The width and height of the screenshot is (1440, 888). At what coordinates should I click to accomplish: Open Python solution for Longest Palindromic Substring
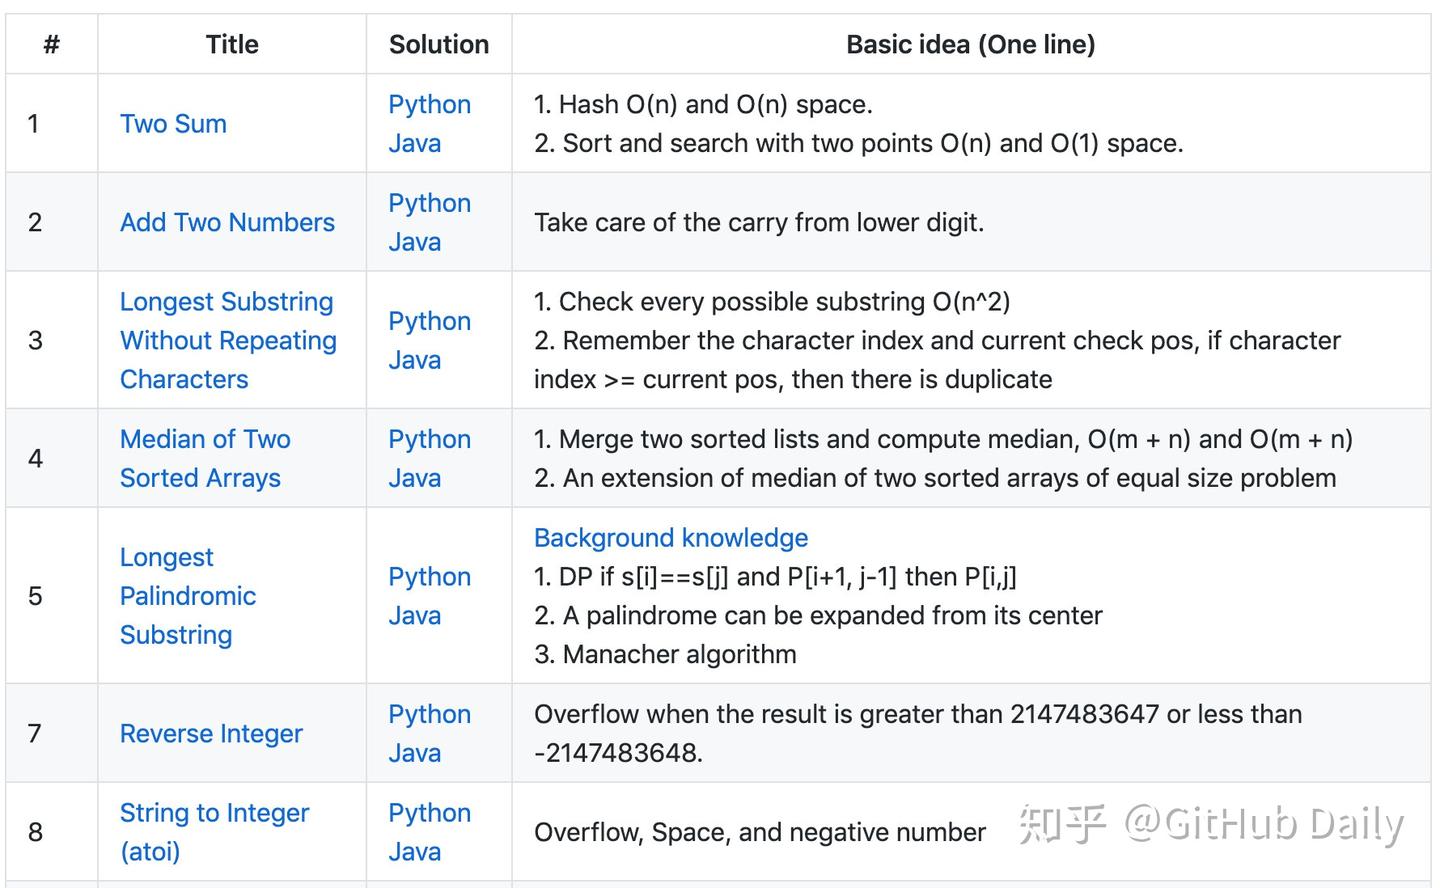click(429, 577)
